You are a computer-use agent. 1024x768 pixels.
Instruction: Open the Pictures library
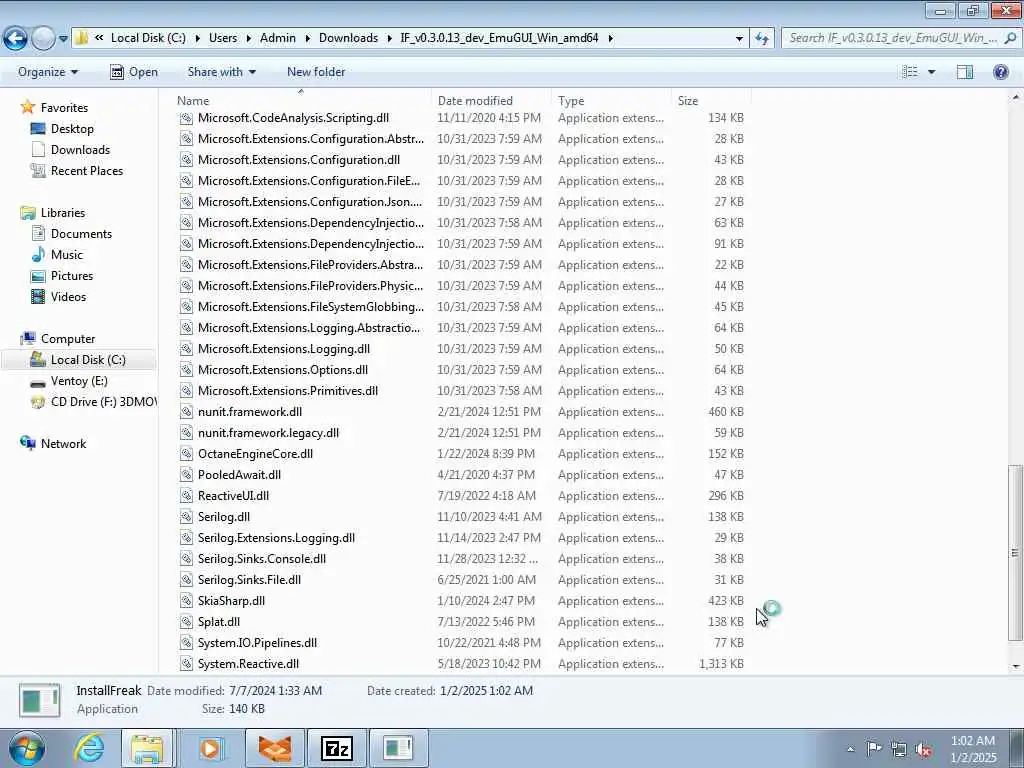point(72,276)
